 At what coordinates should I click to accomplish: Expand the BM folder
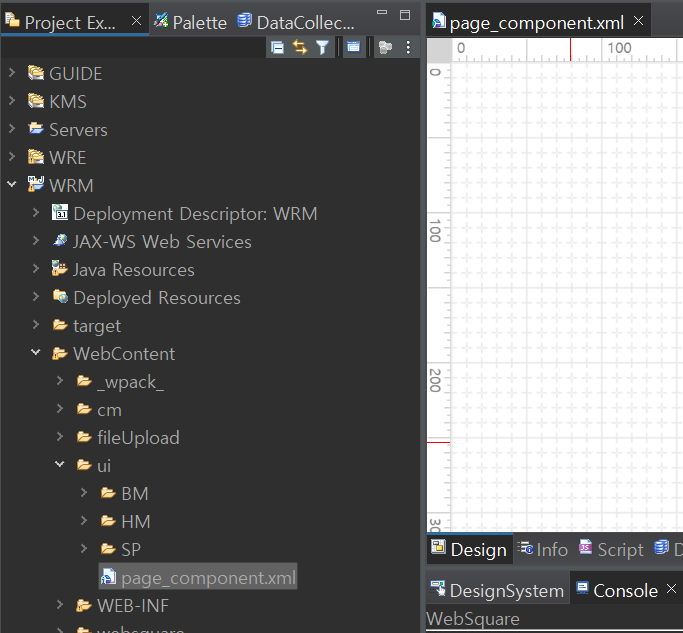point(84,492)
